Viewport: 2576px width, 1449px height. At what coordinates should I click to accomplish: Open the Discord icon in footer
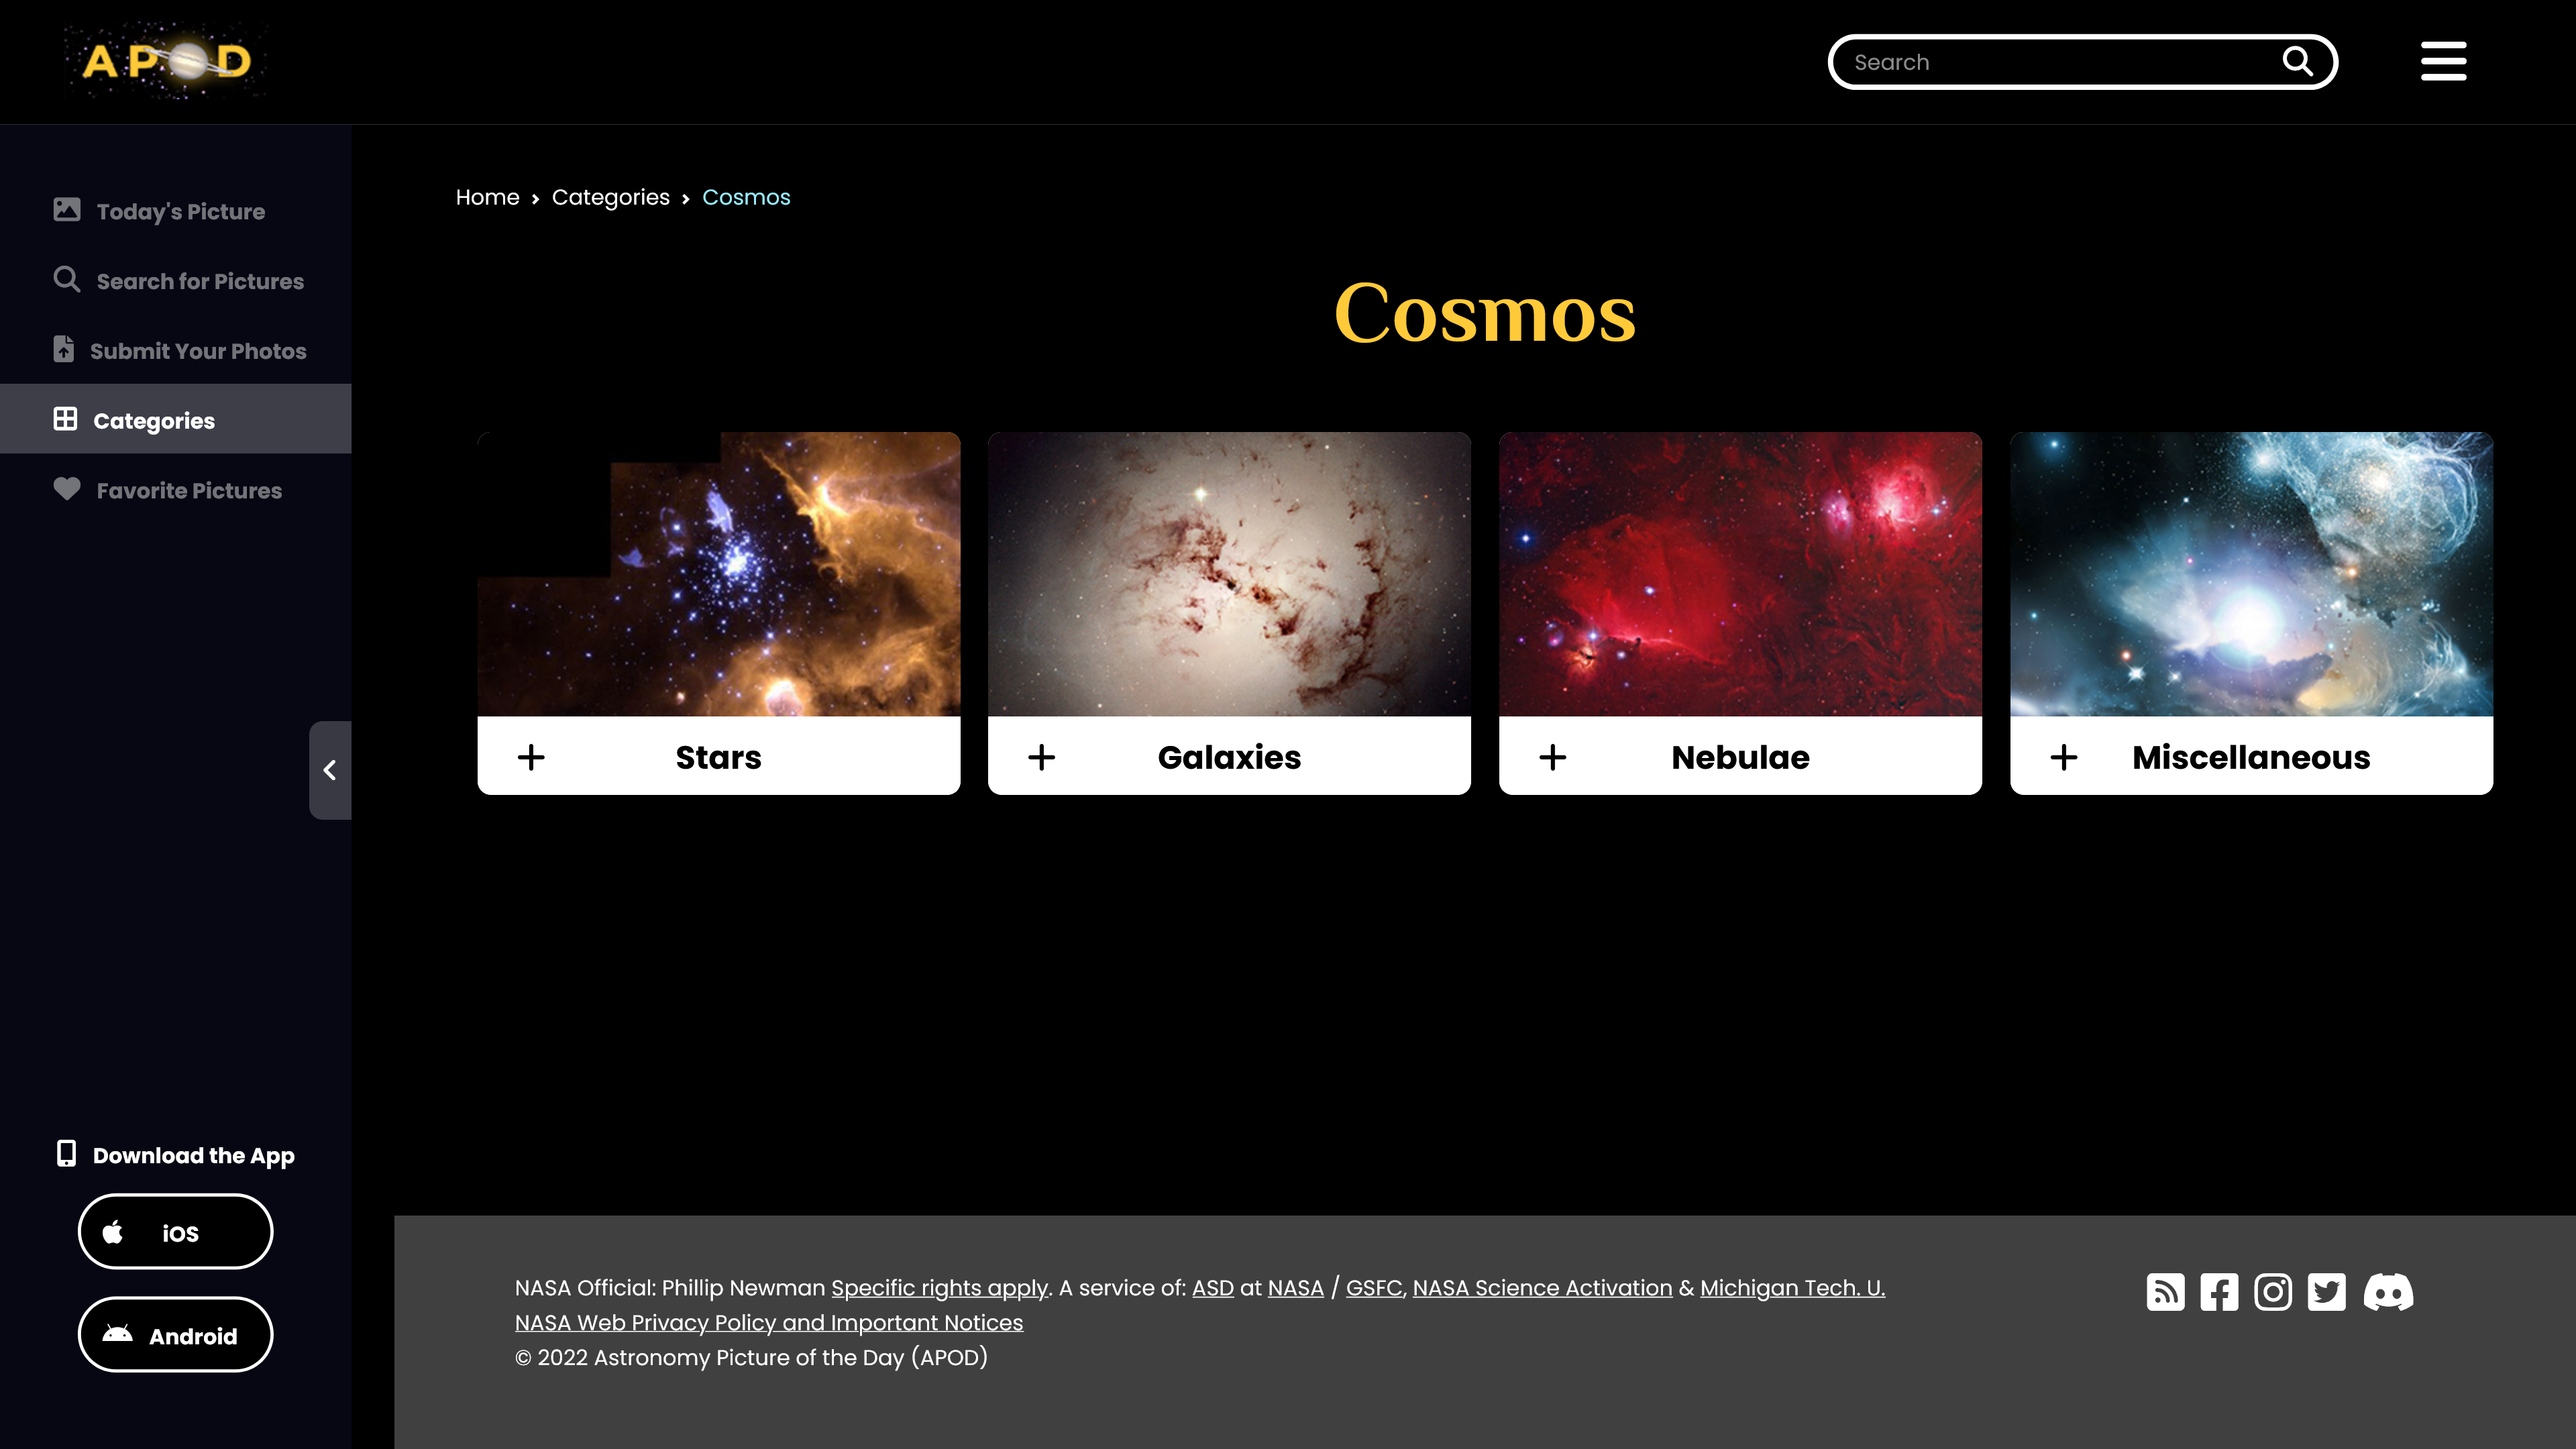pyautogui.click(x=2388, y=1292)
